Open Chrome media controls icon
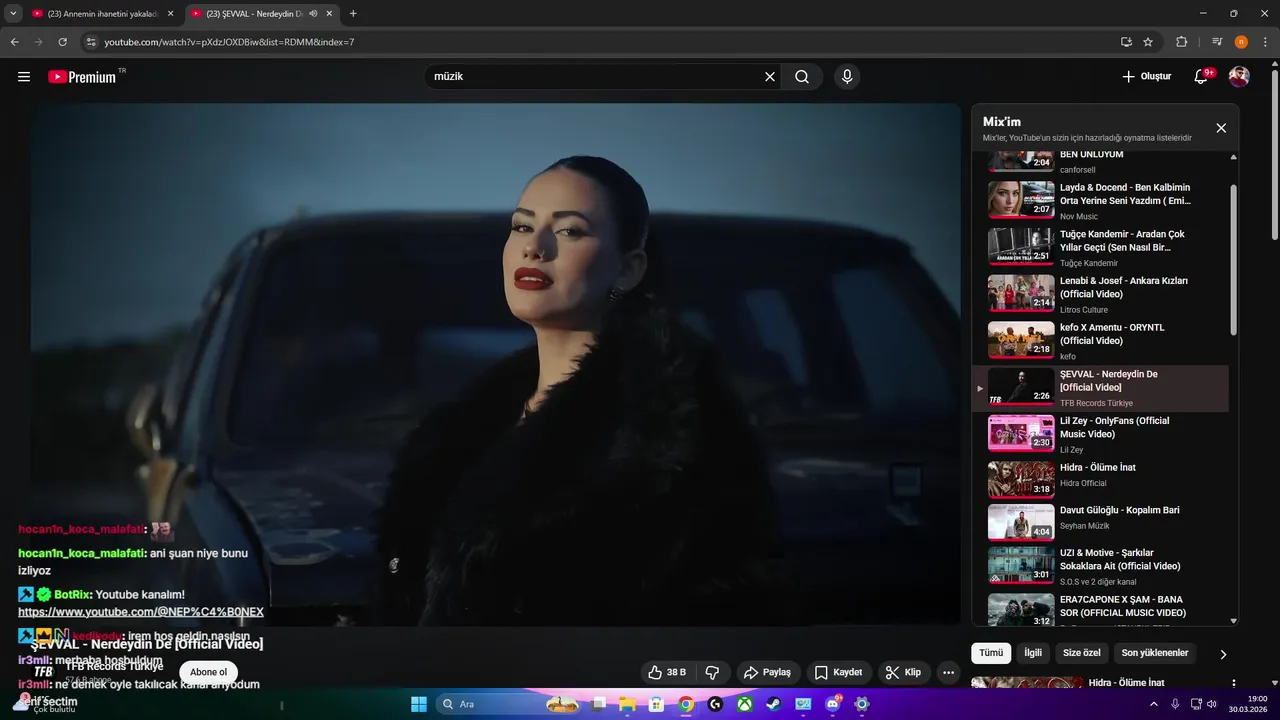1280x720 pixels. pos(1217,42)
